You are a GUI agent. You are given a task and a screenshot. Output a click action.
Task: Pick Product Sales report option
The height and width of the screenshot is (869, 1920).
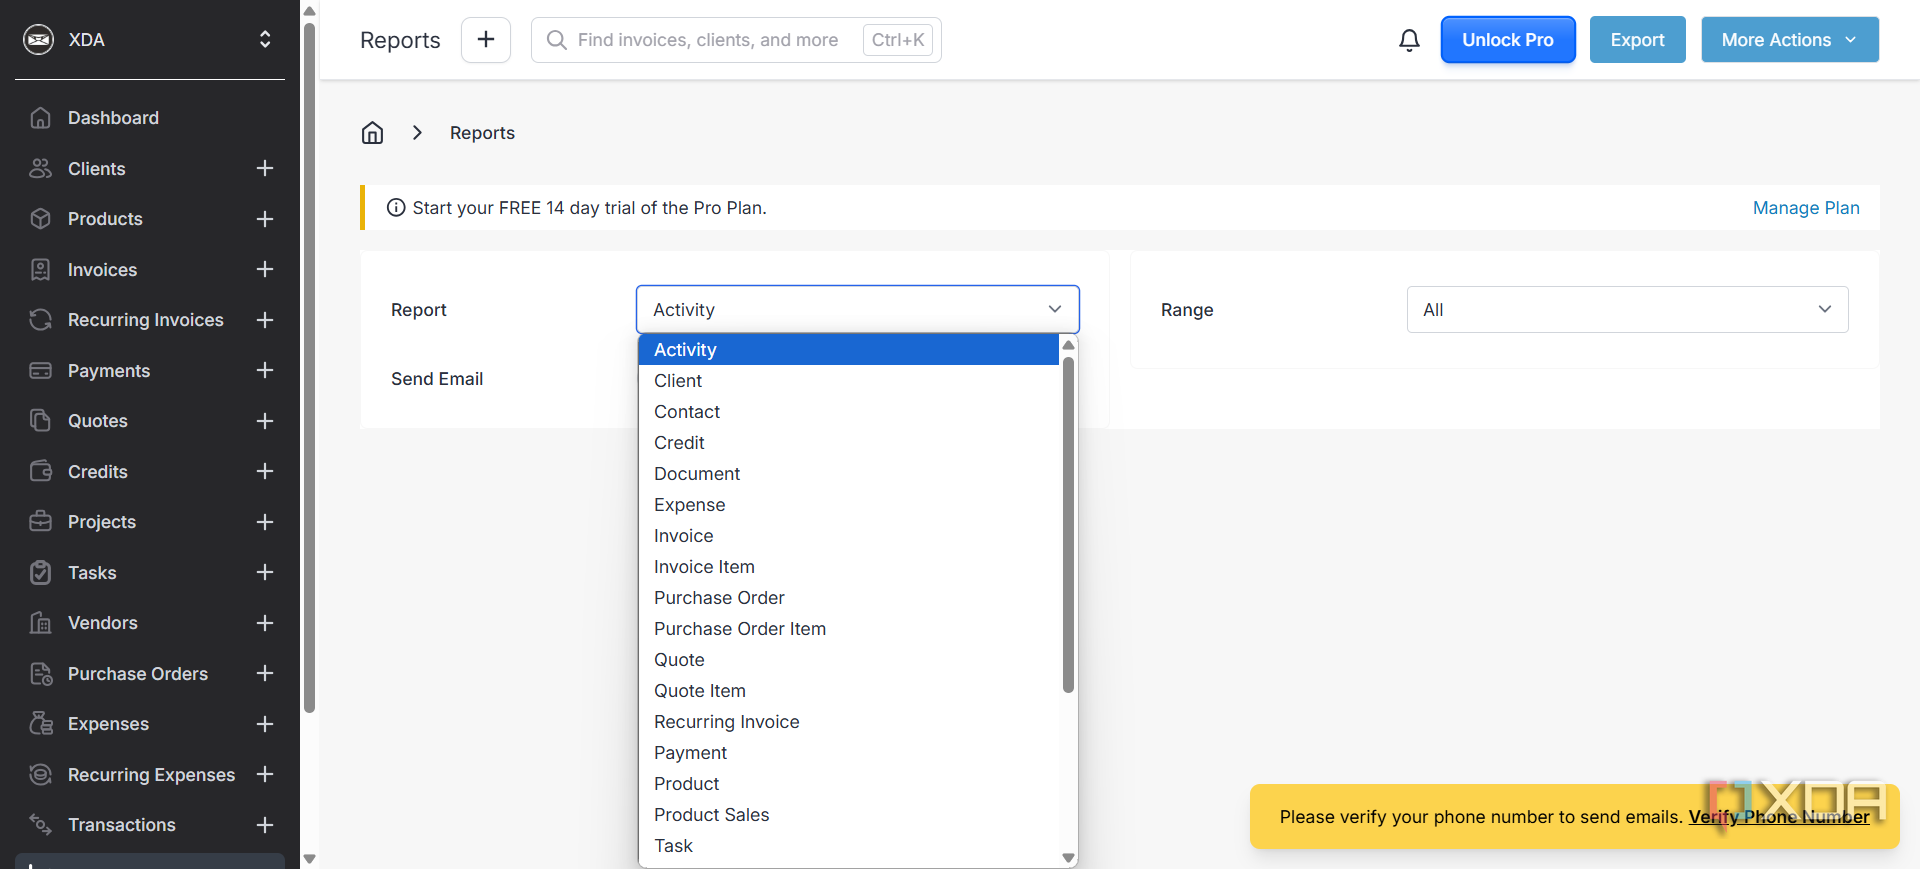point(849,815)
